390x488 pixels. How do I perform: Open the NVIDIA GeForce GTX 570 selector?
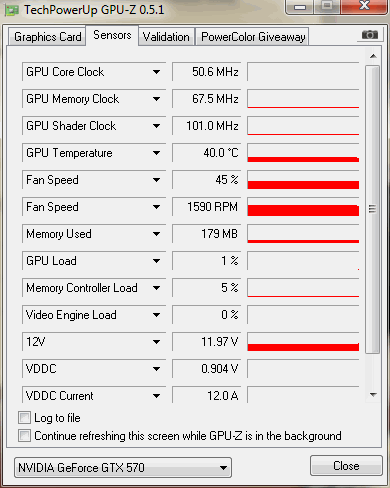tap(123, 467)
